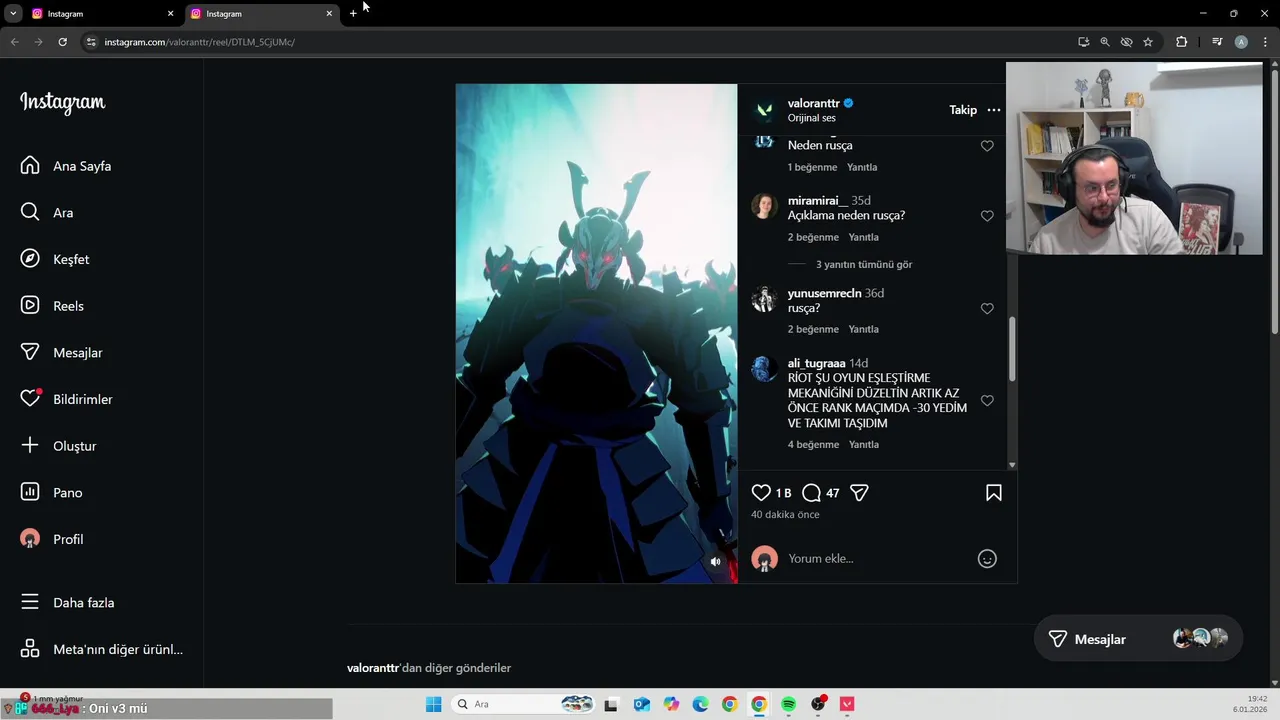Open zoom magnifier icon in address bar
The width and height of the screenshot is (1280, 720).
coord(1105,42)
